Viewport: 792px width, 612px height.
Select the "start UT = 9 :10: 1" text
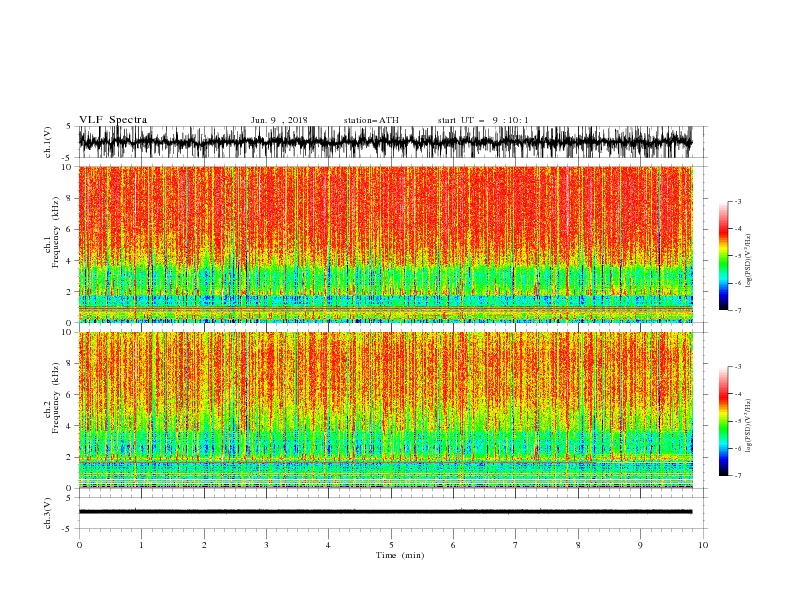[483, 120]
